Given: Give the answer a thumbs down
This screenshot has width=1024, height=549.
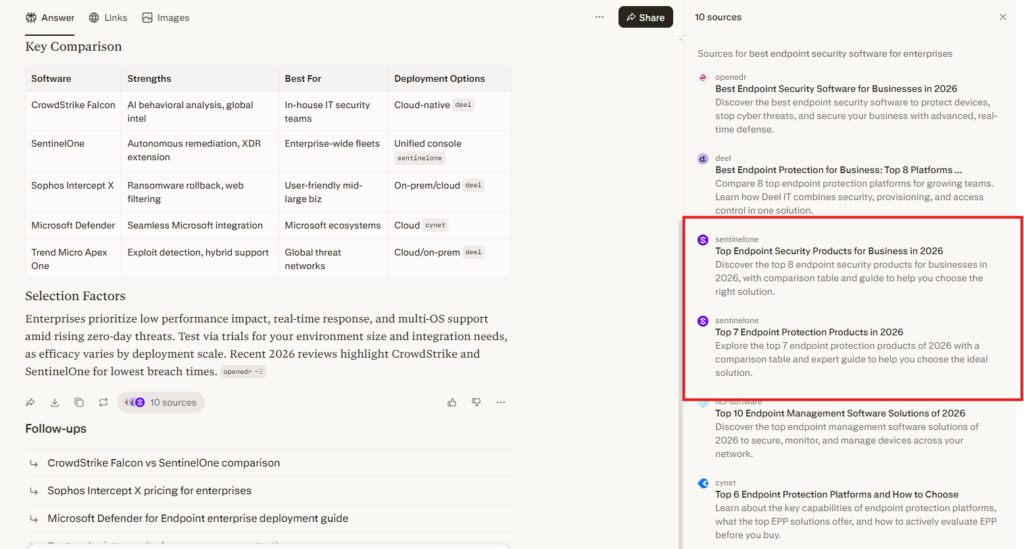Looking at the screenshot, I should point(476,402).
